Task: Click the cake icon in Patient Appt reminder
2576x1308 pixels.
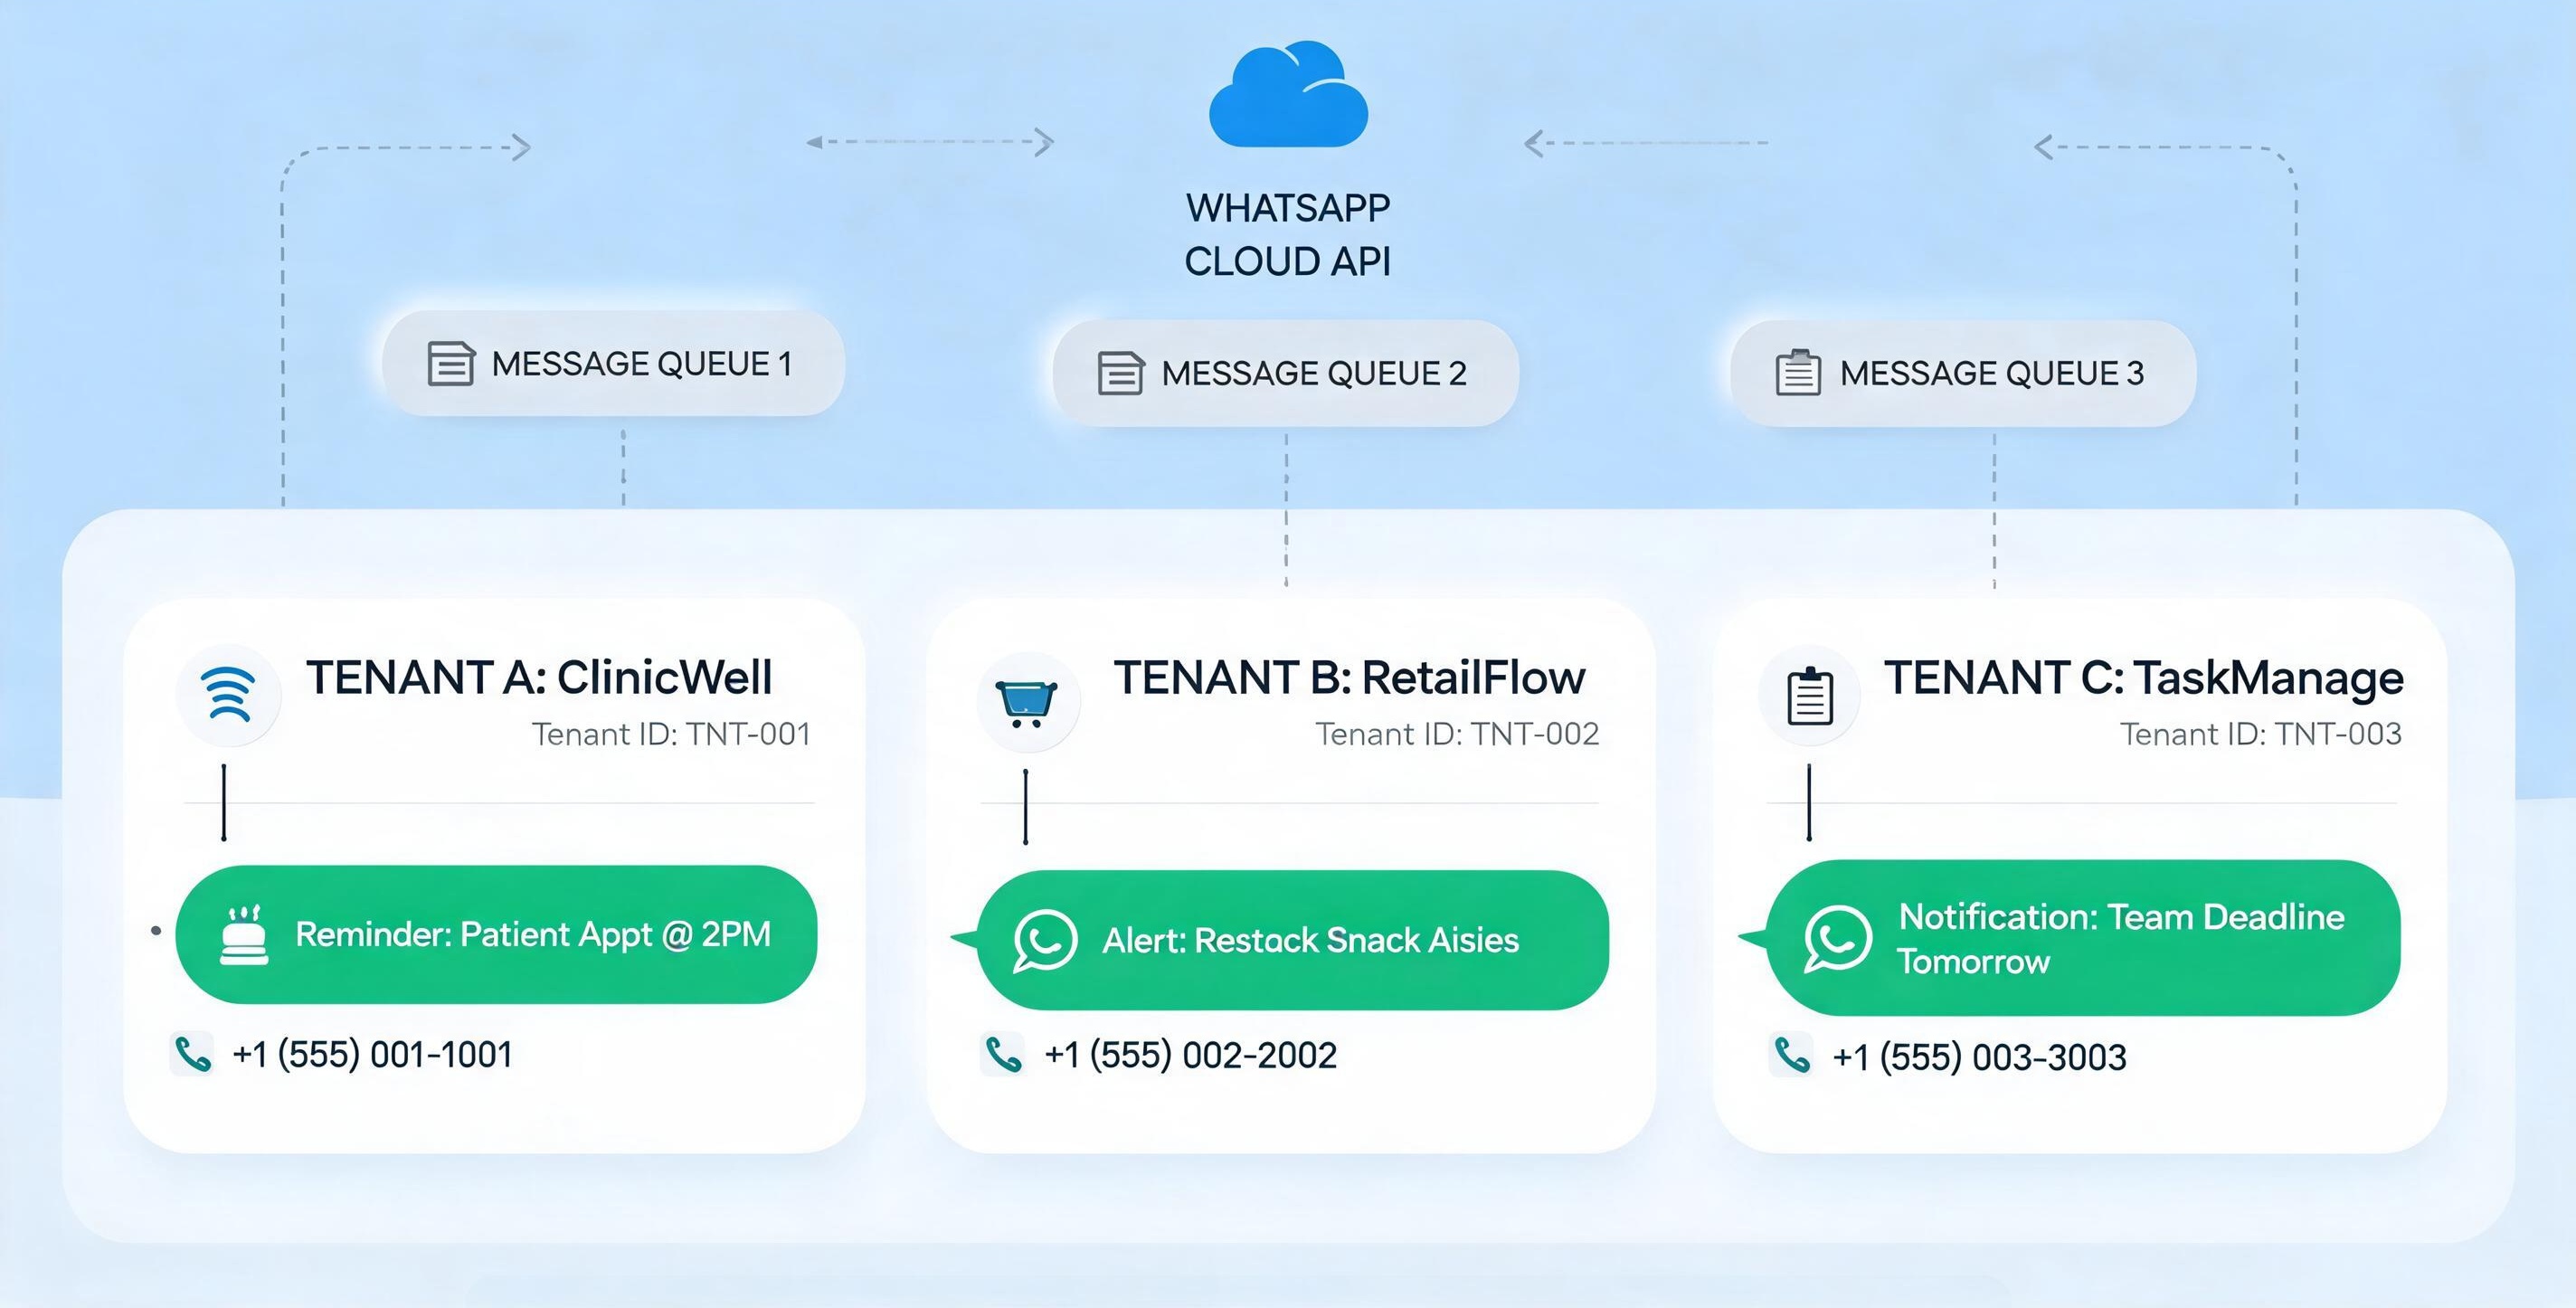Action: point(244,935)
